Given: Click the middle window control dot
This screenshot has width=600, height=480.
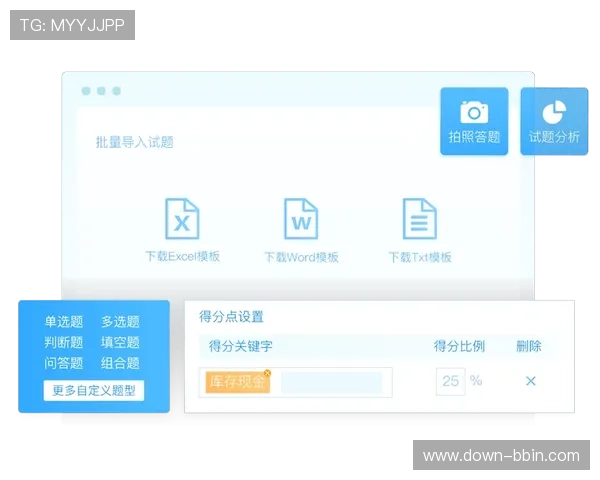Looking at the screenshot, I should coord(101,91).
